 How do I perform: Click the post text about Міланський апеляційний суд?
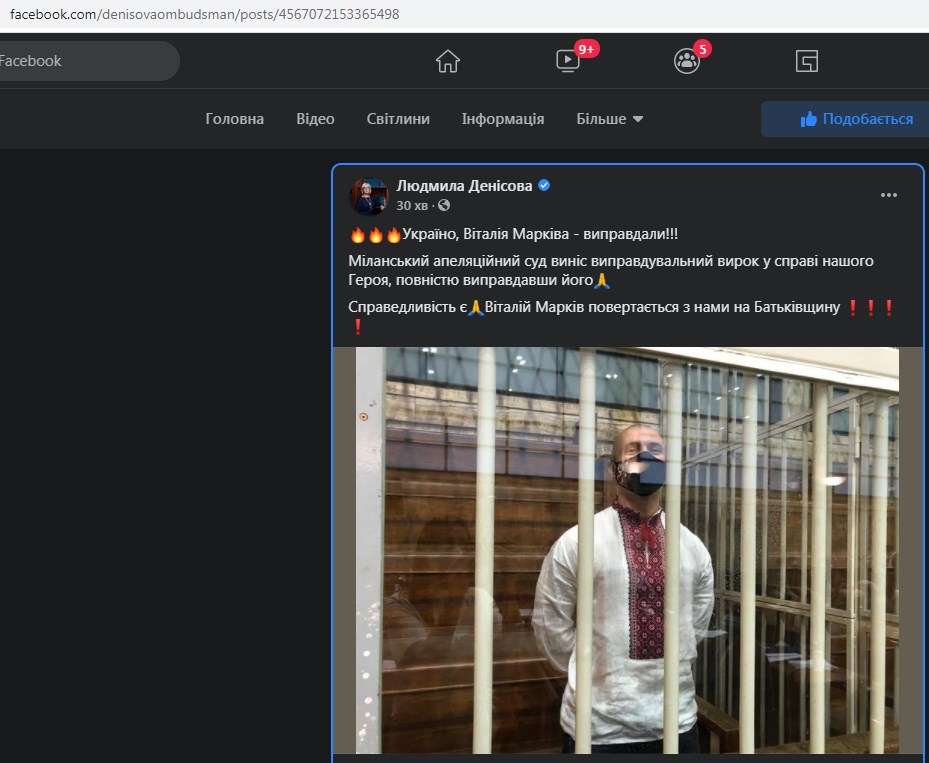tap(610, 270)
